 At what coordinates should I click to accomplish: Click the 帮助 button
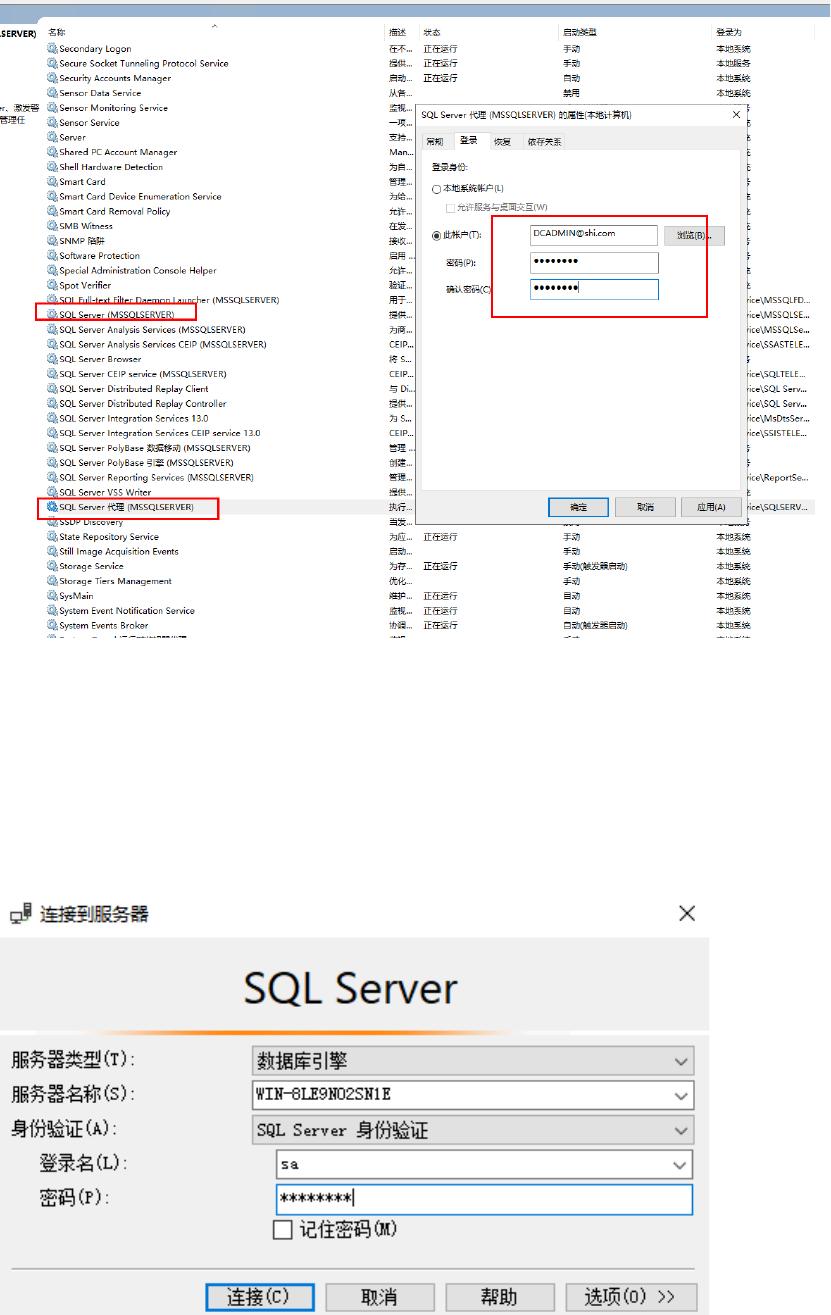click(499, 1297)
